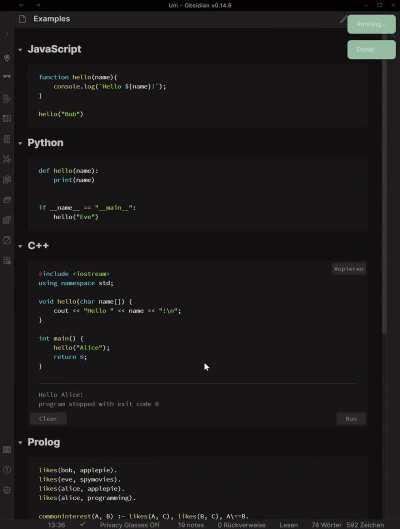Click the JavaScript heading
Screen dimensions: 400x529
[54, 49]
